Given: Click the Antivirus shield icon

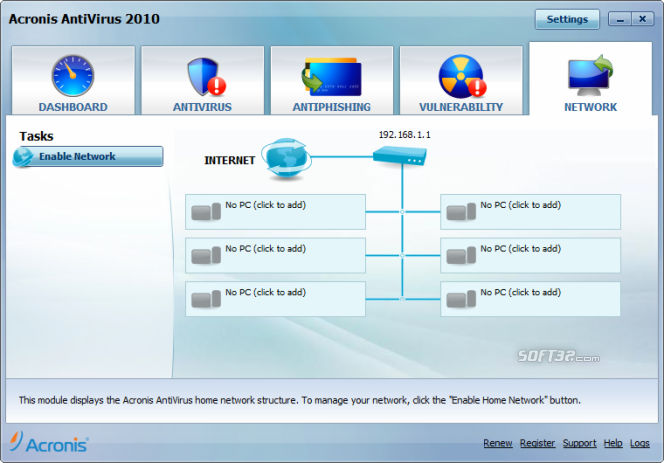Looking at the screenshot, I should coord(206,77).
